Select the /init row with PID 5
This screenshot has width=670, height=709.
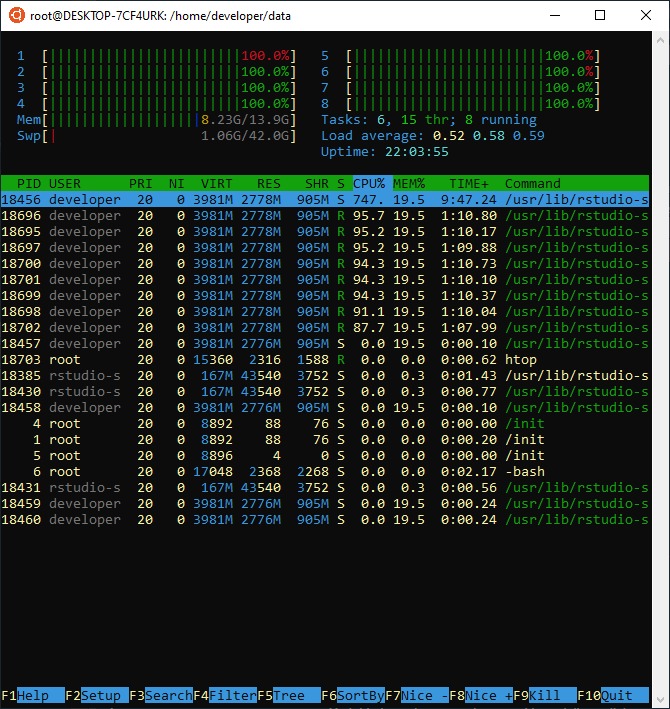pyautogui.click(x=325, y=456)
